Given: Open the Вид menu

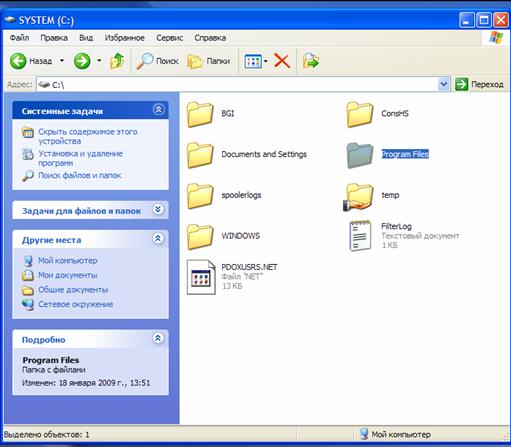Looking at the screenshot, I should (86, 38).
